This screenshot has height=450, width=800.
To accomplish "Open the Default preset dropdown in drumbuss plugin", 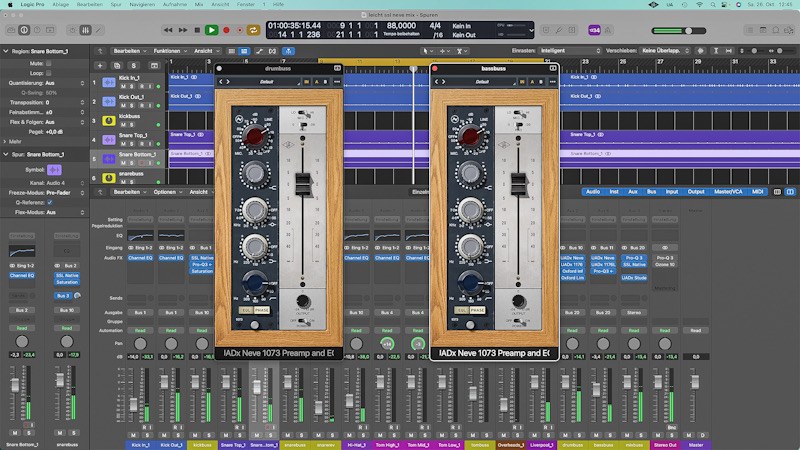I will (267, 82).
